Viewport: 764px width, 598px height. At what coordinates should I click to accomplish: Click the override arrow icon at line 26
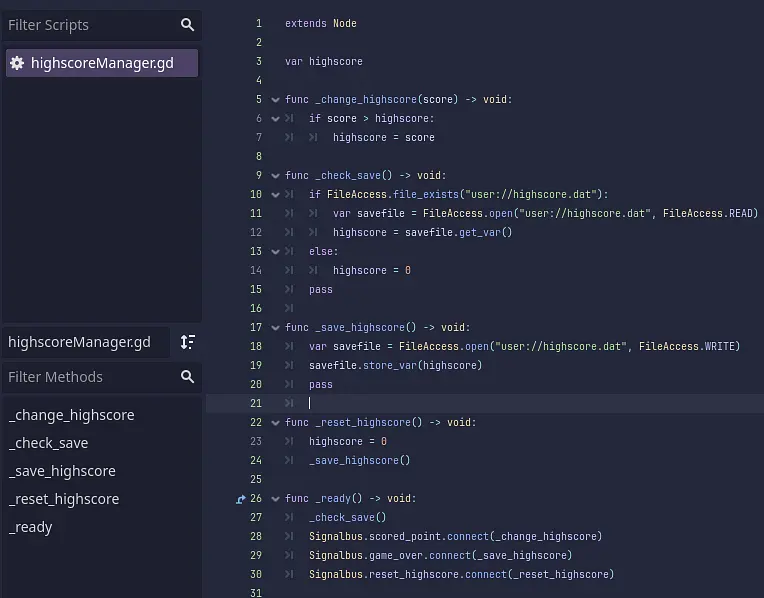241,499
